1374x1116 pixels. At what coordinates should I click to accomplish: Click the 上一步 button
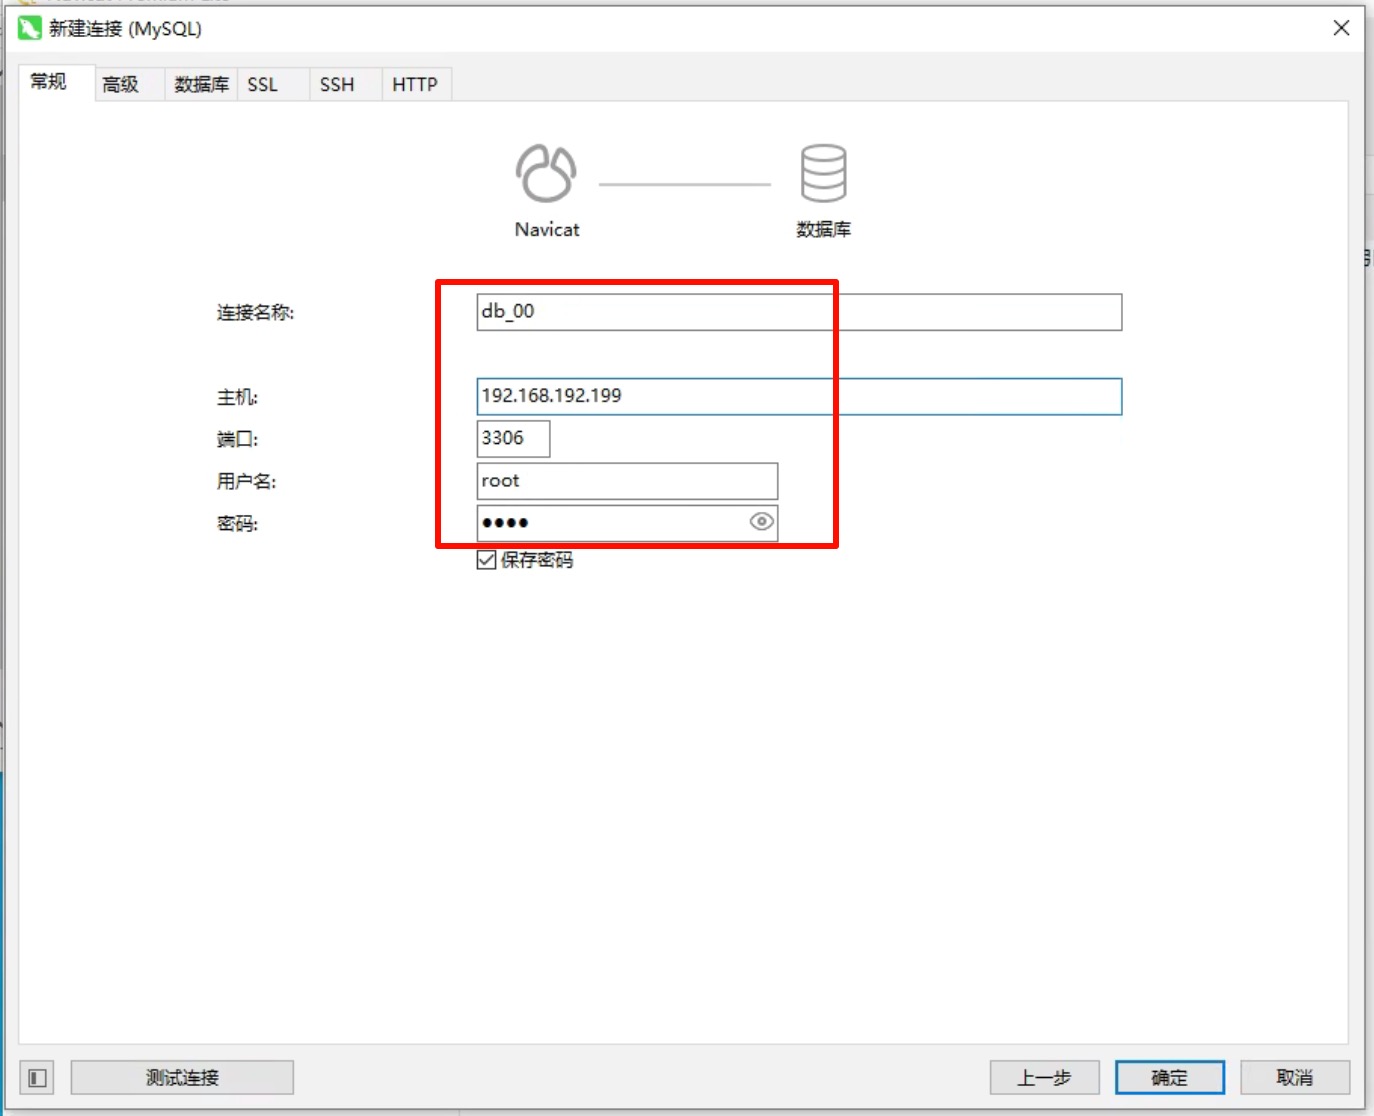pyautogui.click(x=1044, y=1078)
